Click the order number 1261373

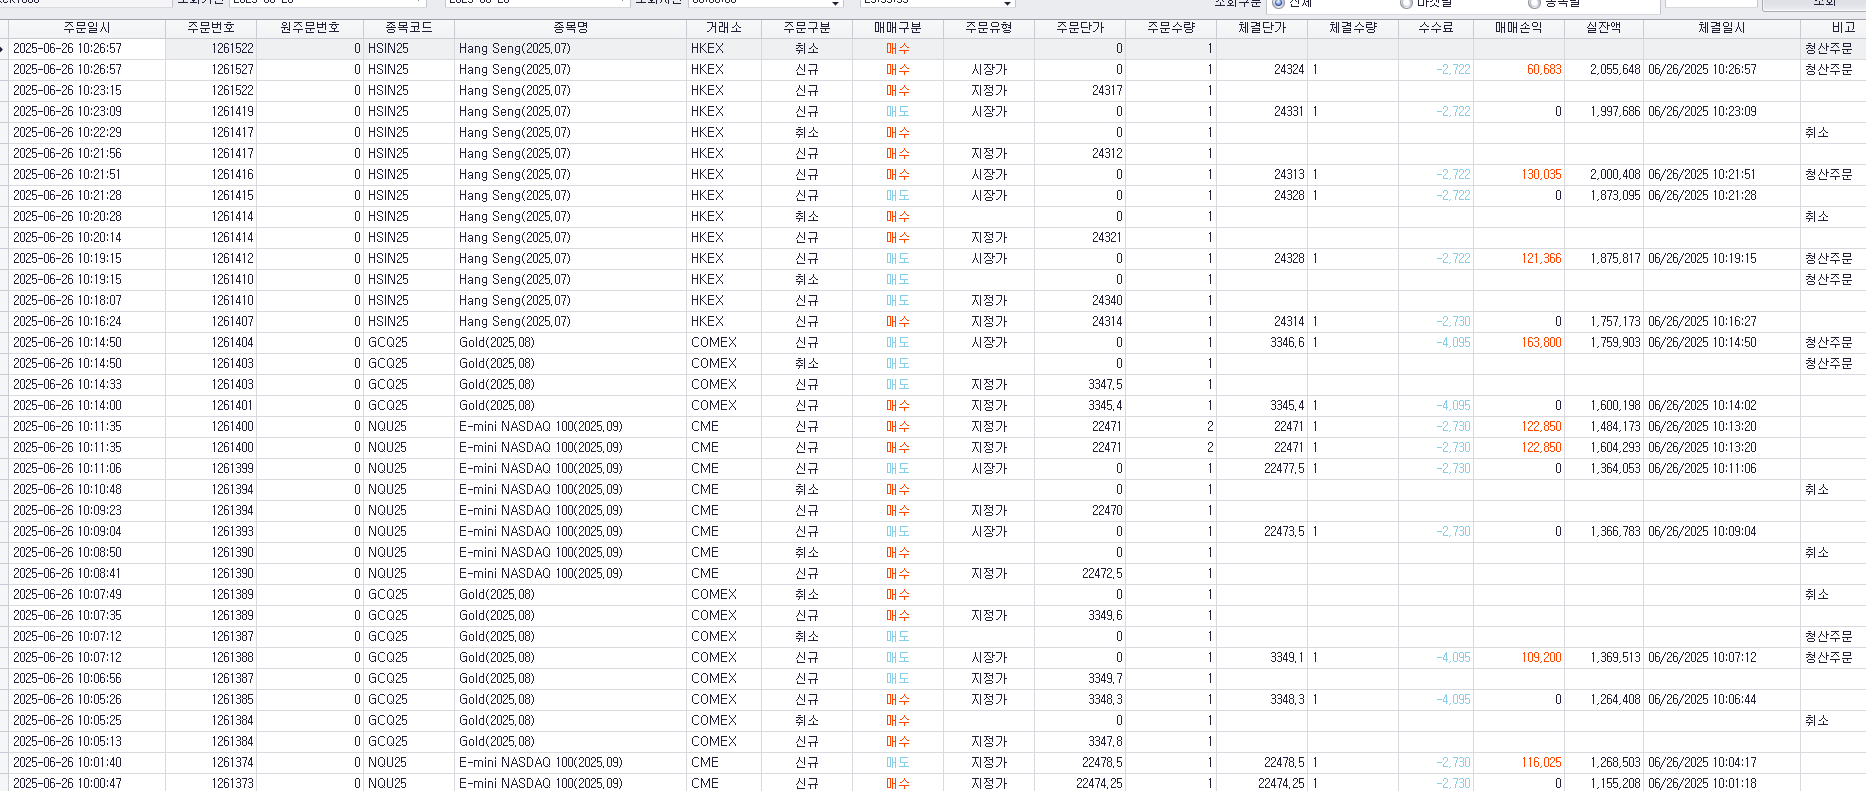[x=232, y=784]
